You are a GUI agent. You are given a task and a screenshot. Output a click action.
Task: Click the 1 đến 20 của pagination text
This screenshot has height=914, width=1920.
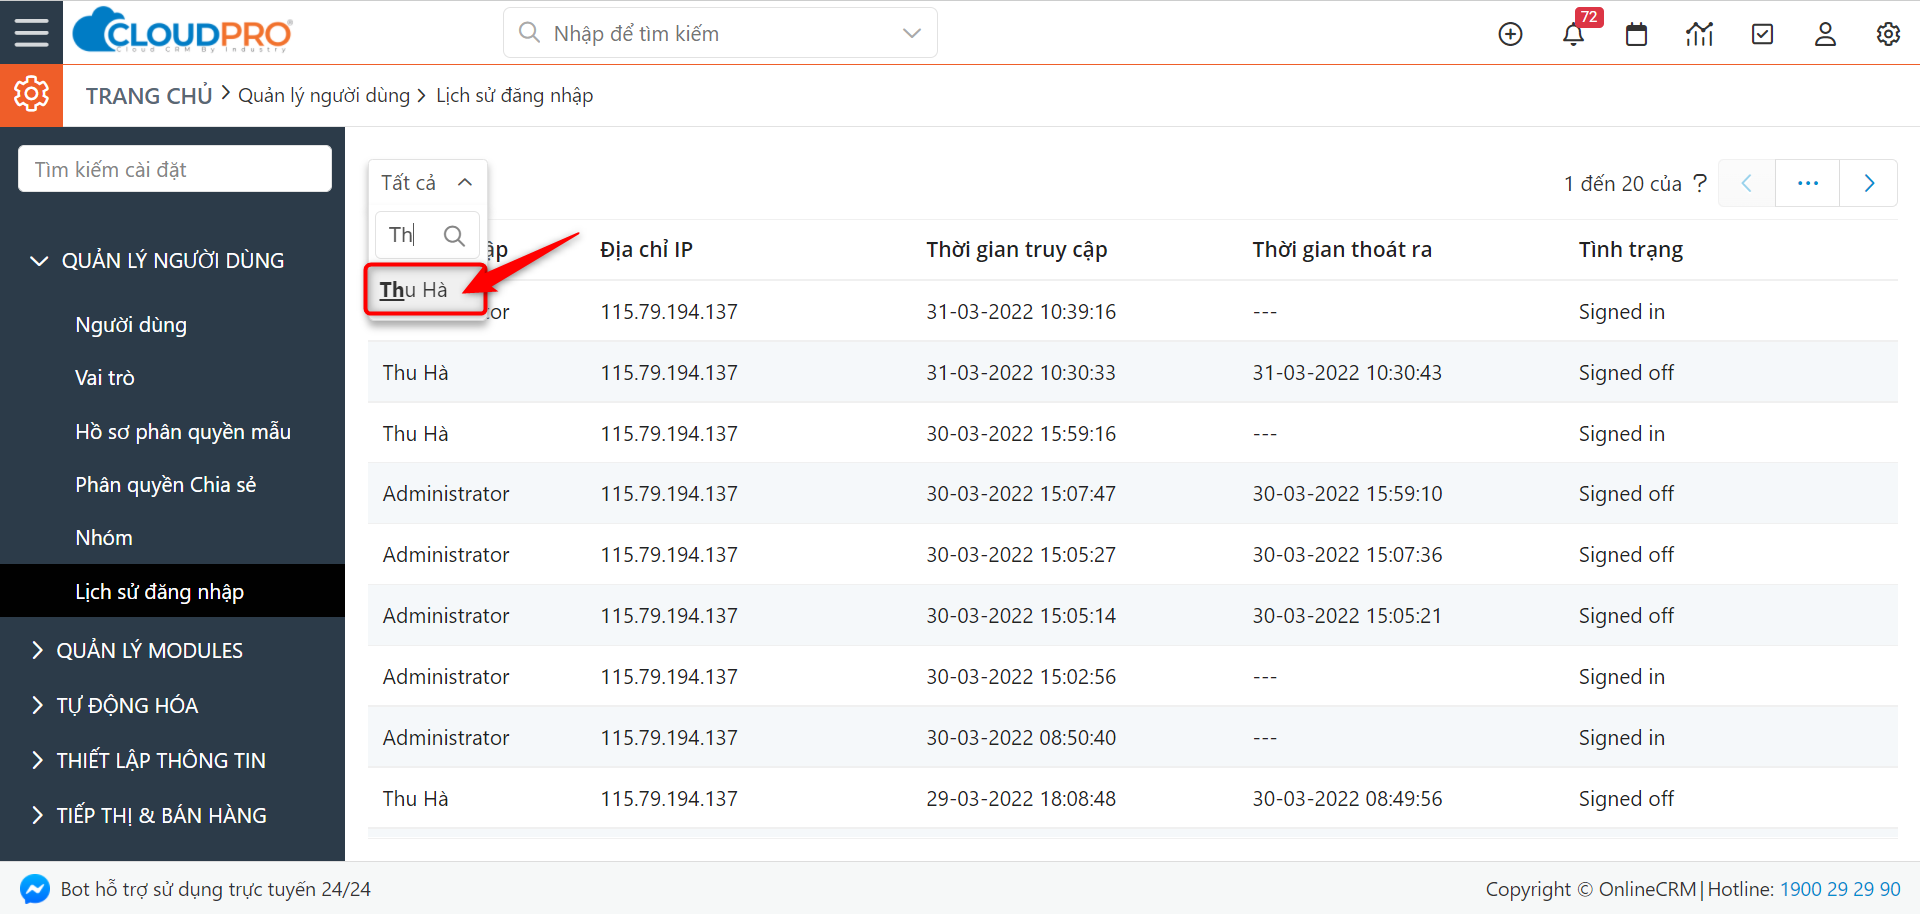click(1623, 184)
